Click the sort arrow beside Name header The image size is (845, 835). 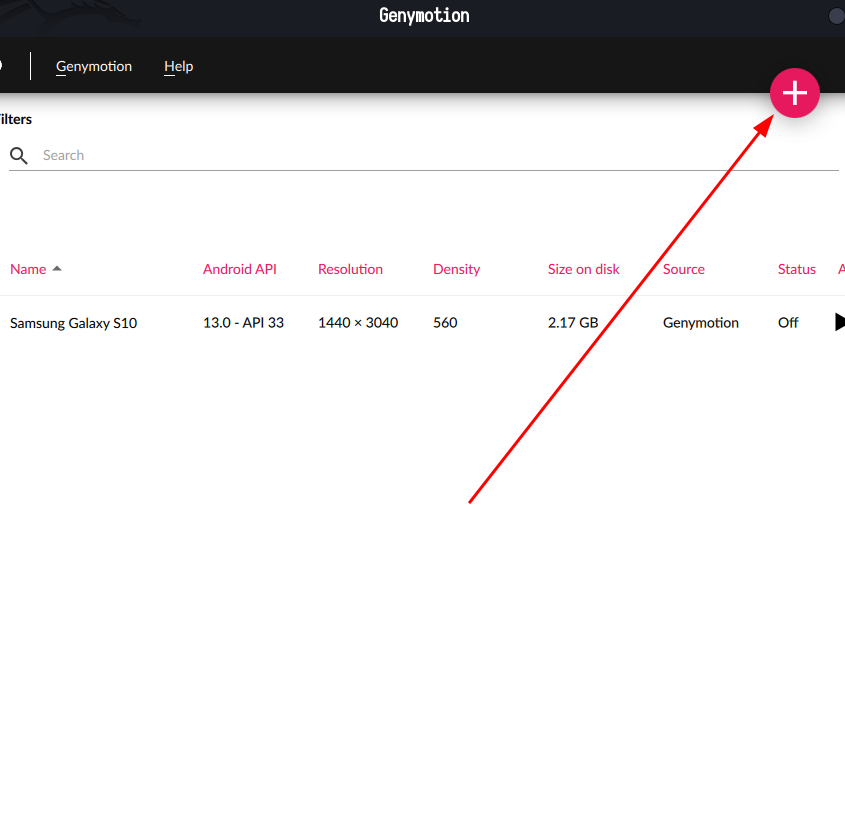pyautogui.click(x=57, y=269)
